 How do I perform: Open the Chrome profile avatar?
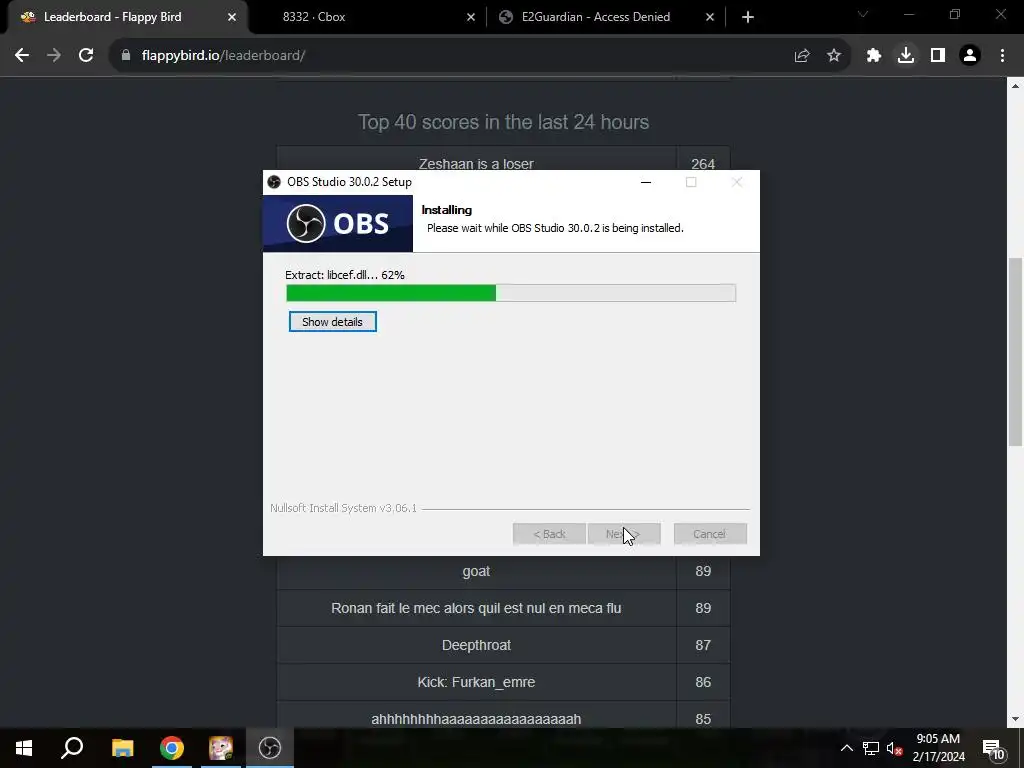coord(970,56)
